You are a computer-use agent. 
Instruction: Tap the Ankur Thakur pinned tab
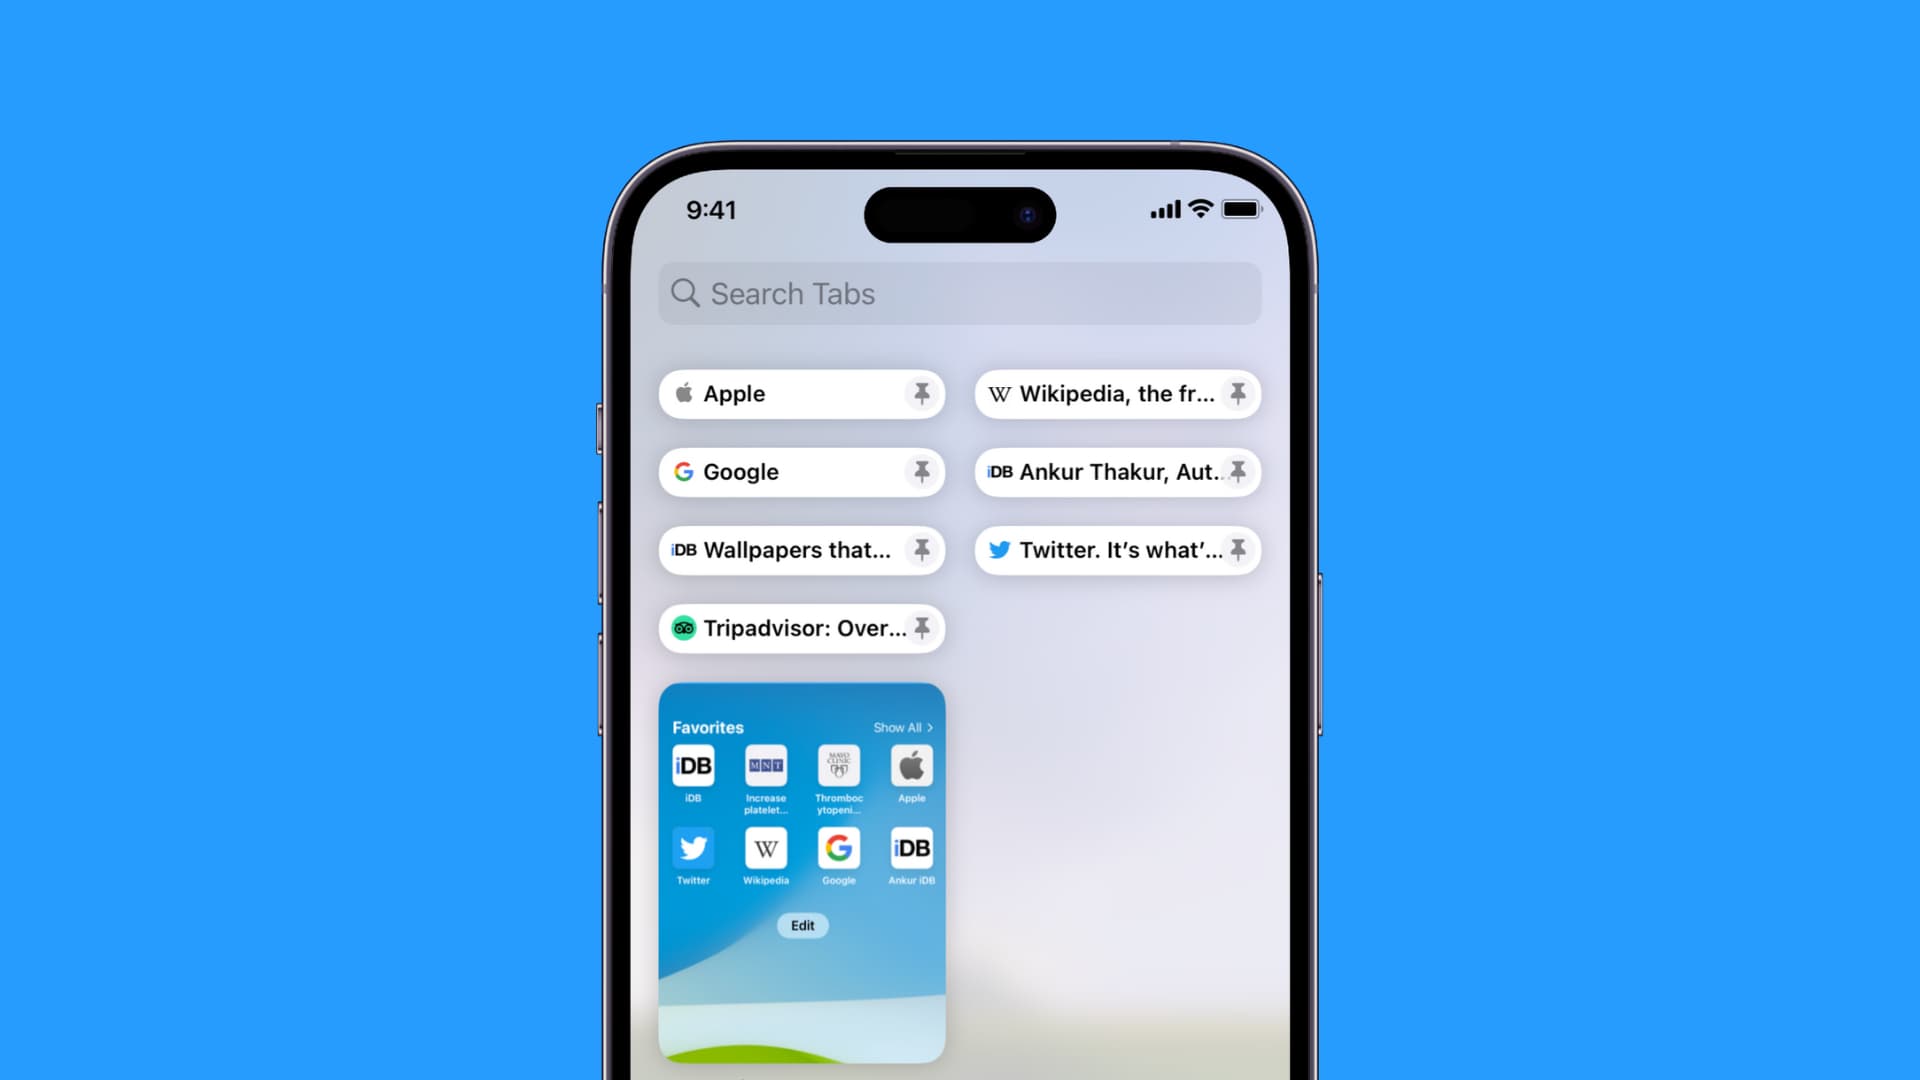pos(1116,471)
